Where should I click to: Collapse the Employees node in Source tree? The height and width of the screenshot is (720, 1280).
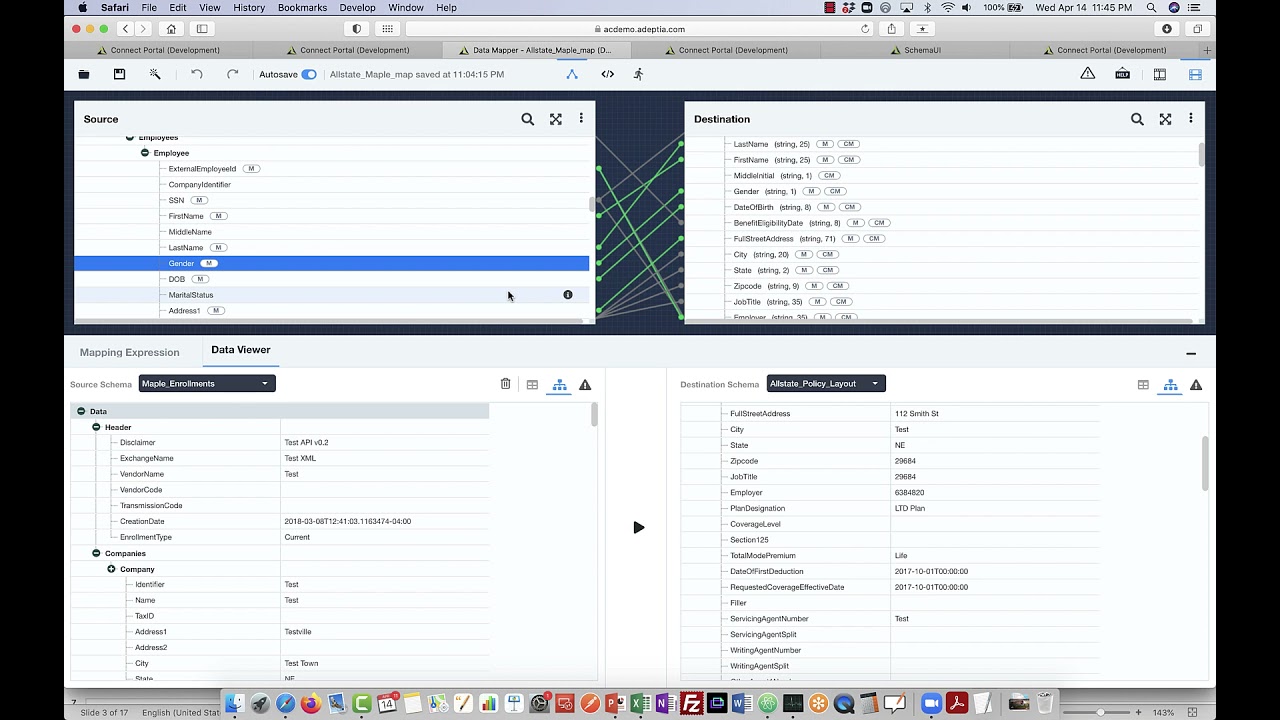tap(130, 137)
